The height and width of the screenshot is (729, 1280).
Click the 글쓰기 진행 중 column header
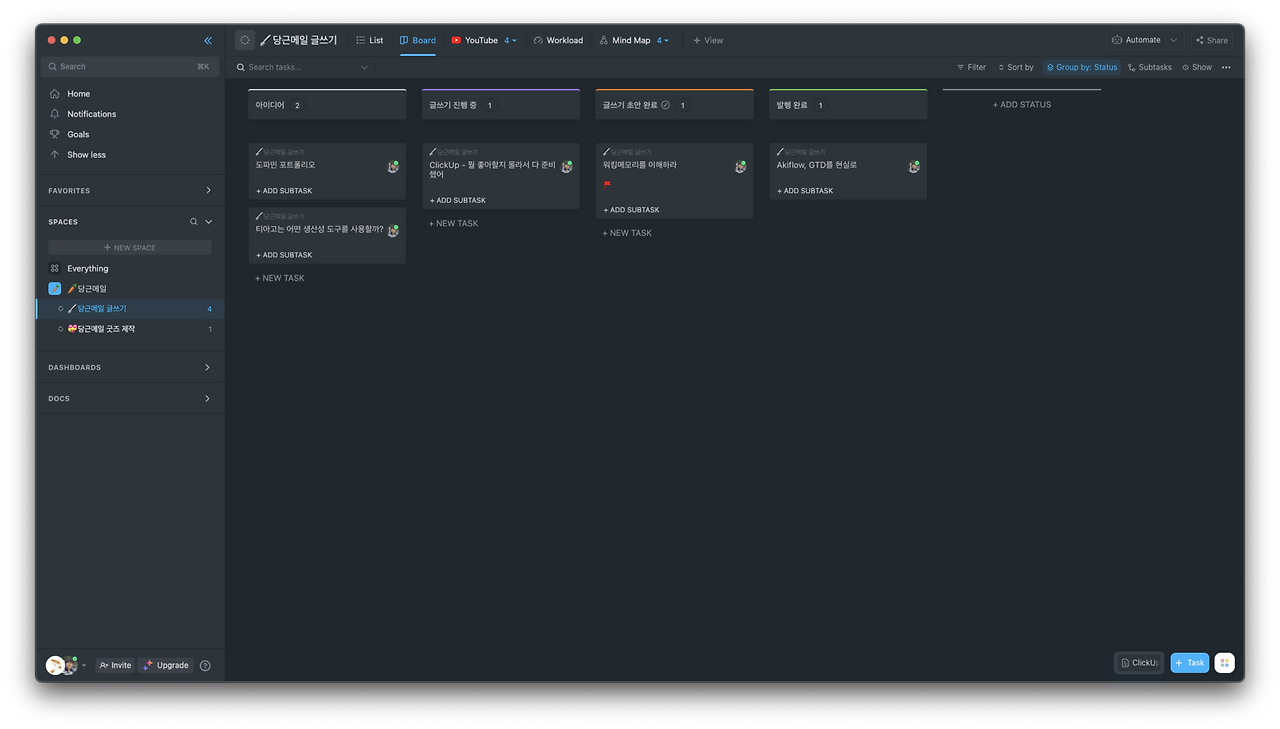point(501,105)
